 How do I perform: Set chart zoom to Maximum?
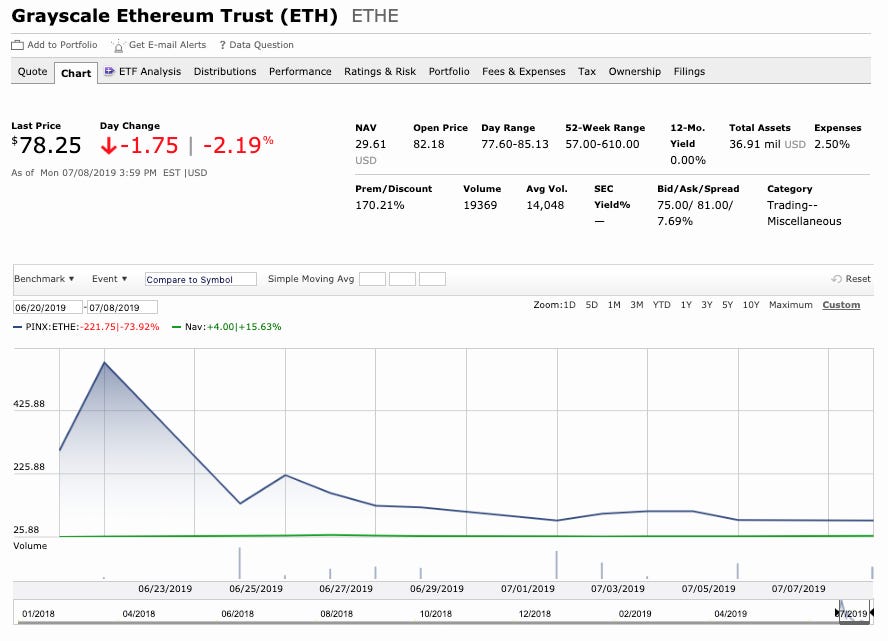pyautogui.click(x=791, y=305)
